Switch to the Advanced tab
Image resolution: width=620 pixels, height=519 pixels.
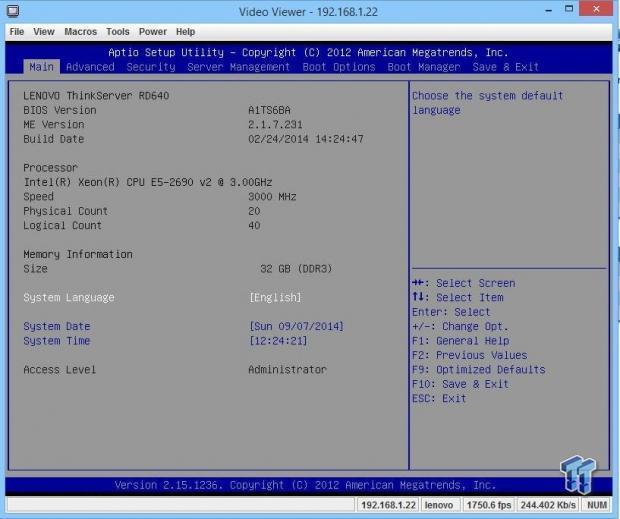(90, 67)
